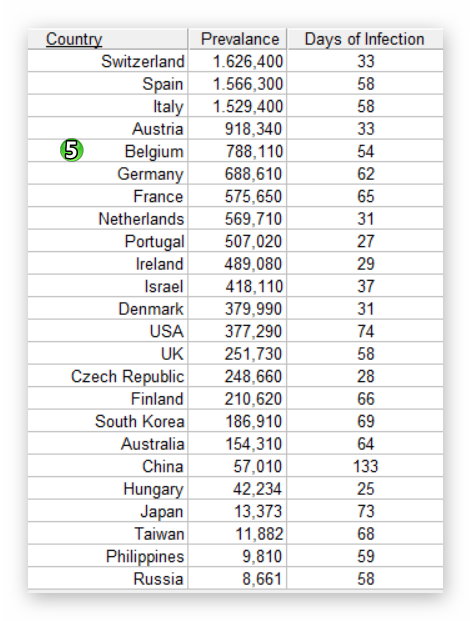Select the USA days value 74

click(x=366, y=331)
